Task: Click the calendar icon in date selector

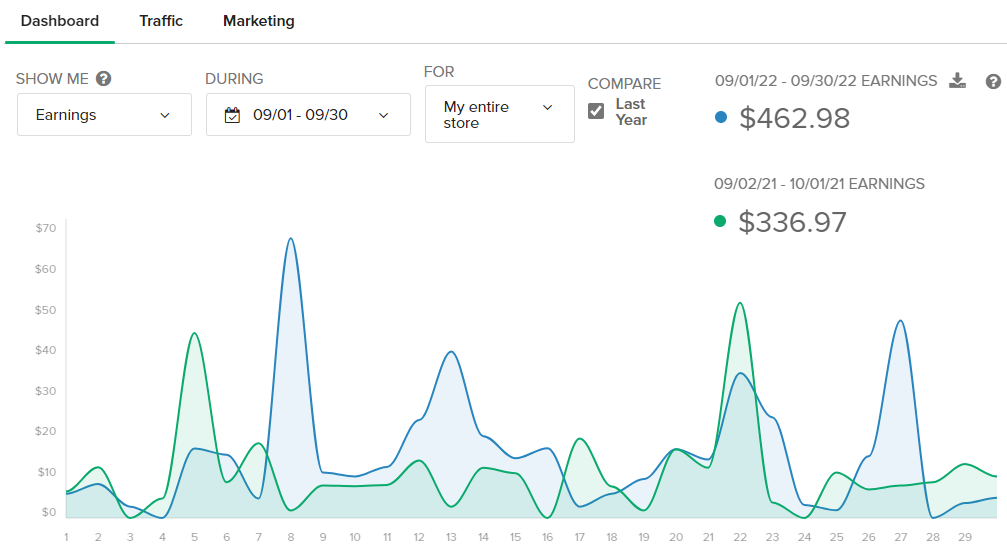Action: [x=233, y=115]
